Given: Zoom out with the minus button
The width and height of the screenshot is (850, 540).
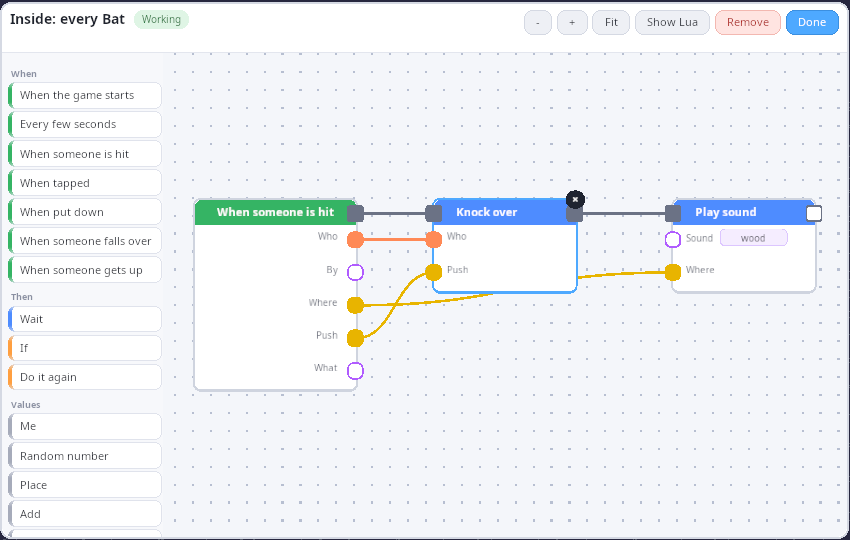Looking at the screenshot, I should click(538, 22).
